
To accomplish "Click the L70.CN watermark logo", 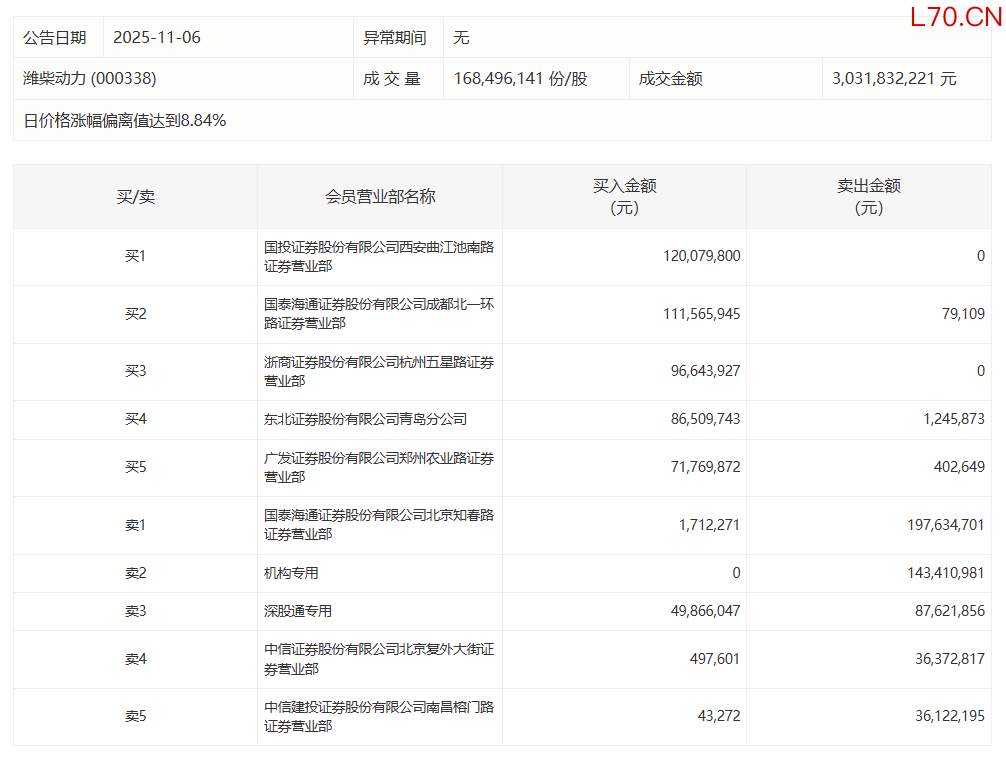I will (955, 17).
